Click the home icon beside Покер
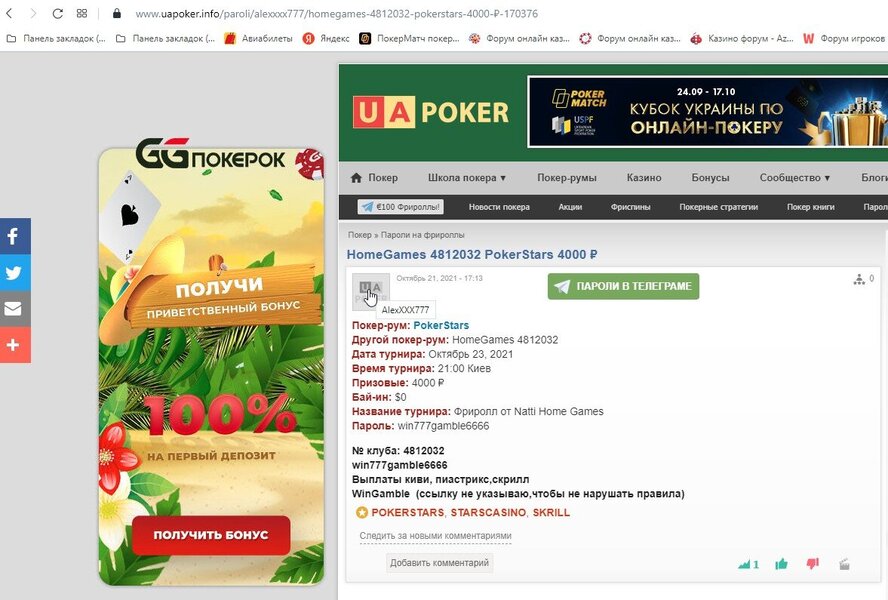This screenshot has width=888, height=600. tap(356, 178)
